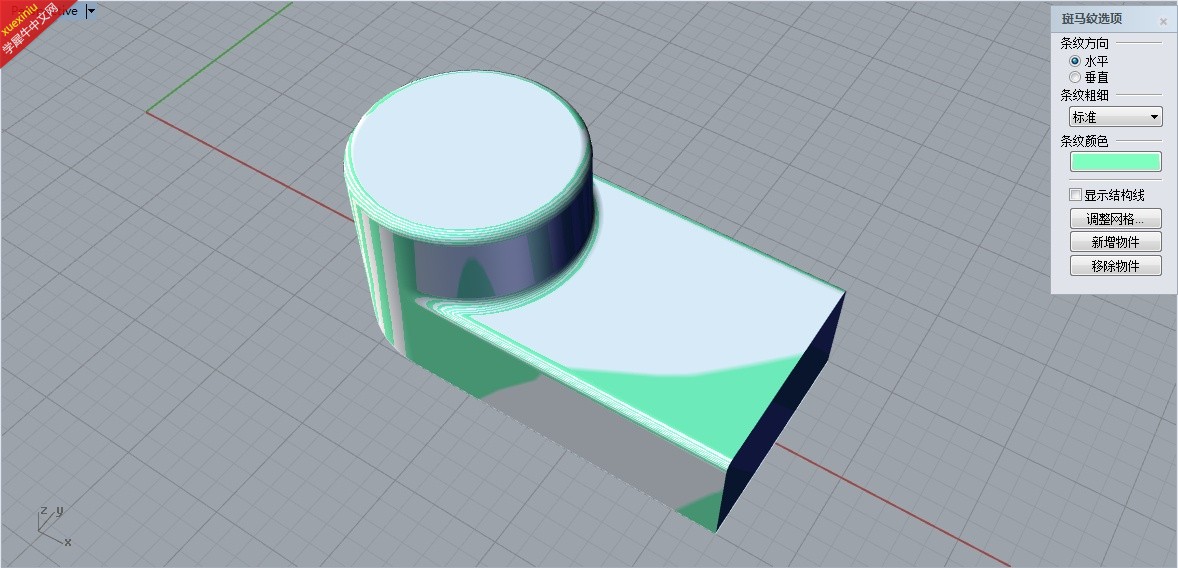Viewport: 1178px width, 568px height.
Task: Select the 垂直 stripe direction radio button
Action: [1075, 77]
